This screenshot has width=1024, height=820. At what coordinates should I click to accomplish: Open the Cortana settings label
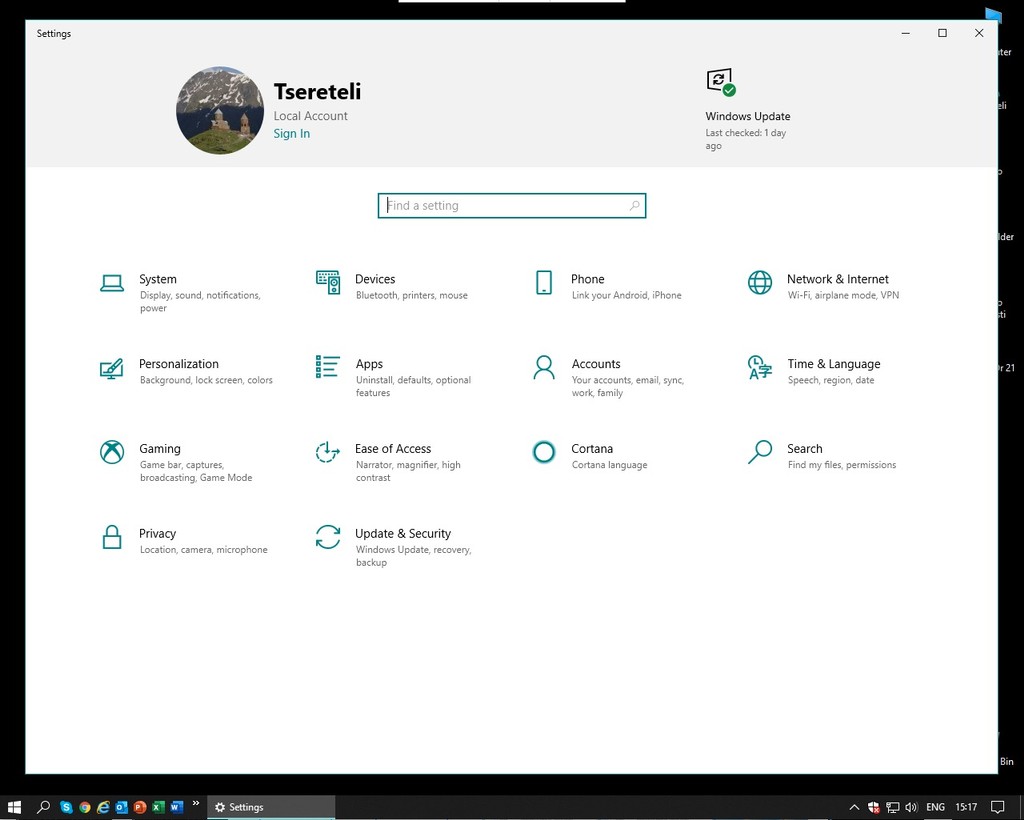[x=592, y=449]
